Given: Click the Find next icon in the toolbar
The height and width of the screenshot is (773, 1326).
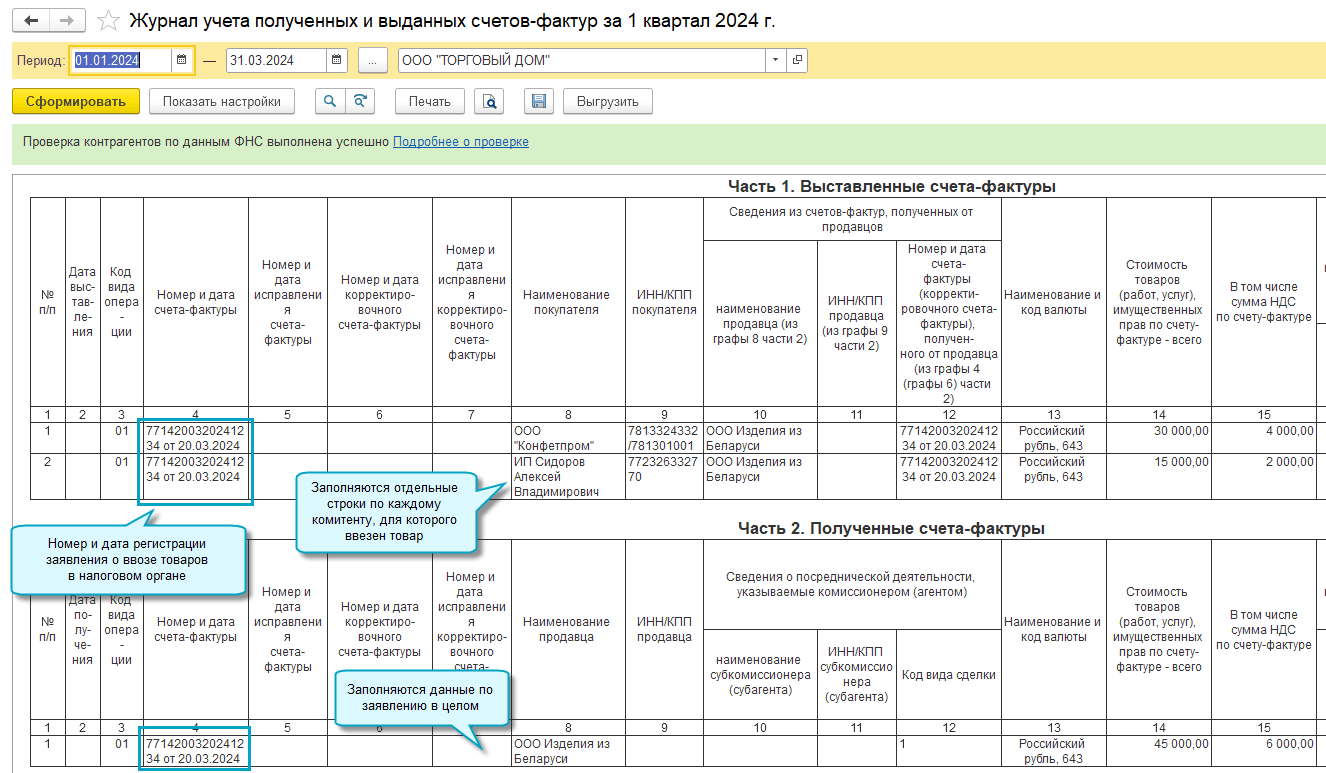Looking at the screenshot, I should tap(359, 101).
